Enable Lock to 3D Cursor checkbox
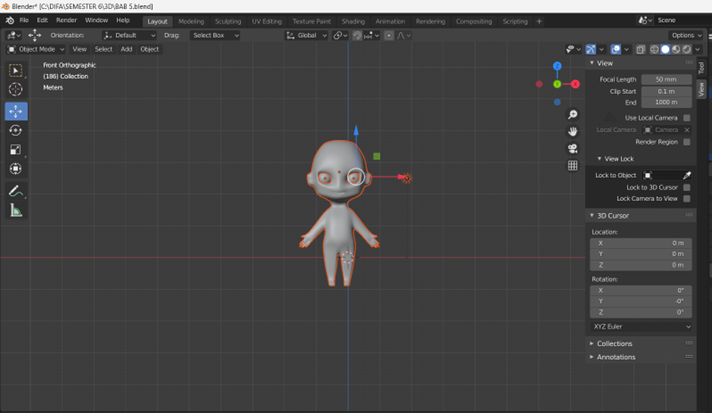Image resolution: width=712 pixels, height=413 pixels. [x=687, y=187]
